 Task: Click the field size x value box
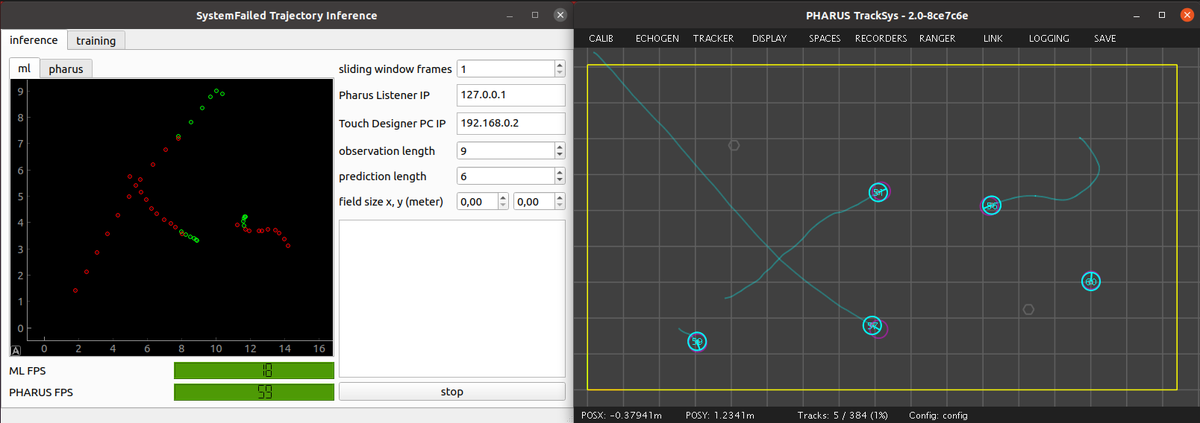point(476,203)
